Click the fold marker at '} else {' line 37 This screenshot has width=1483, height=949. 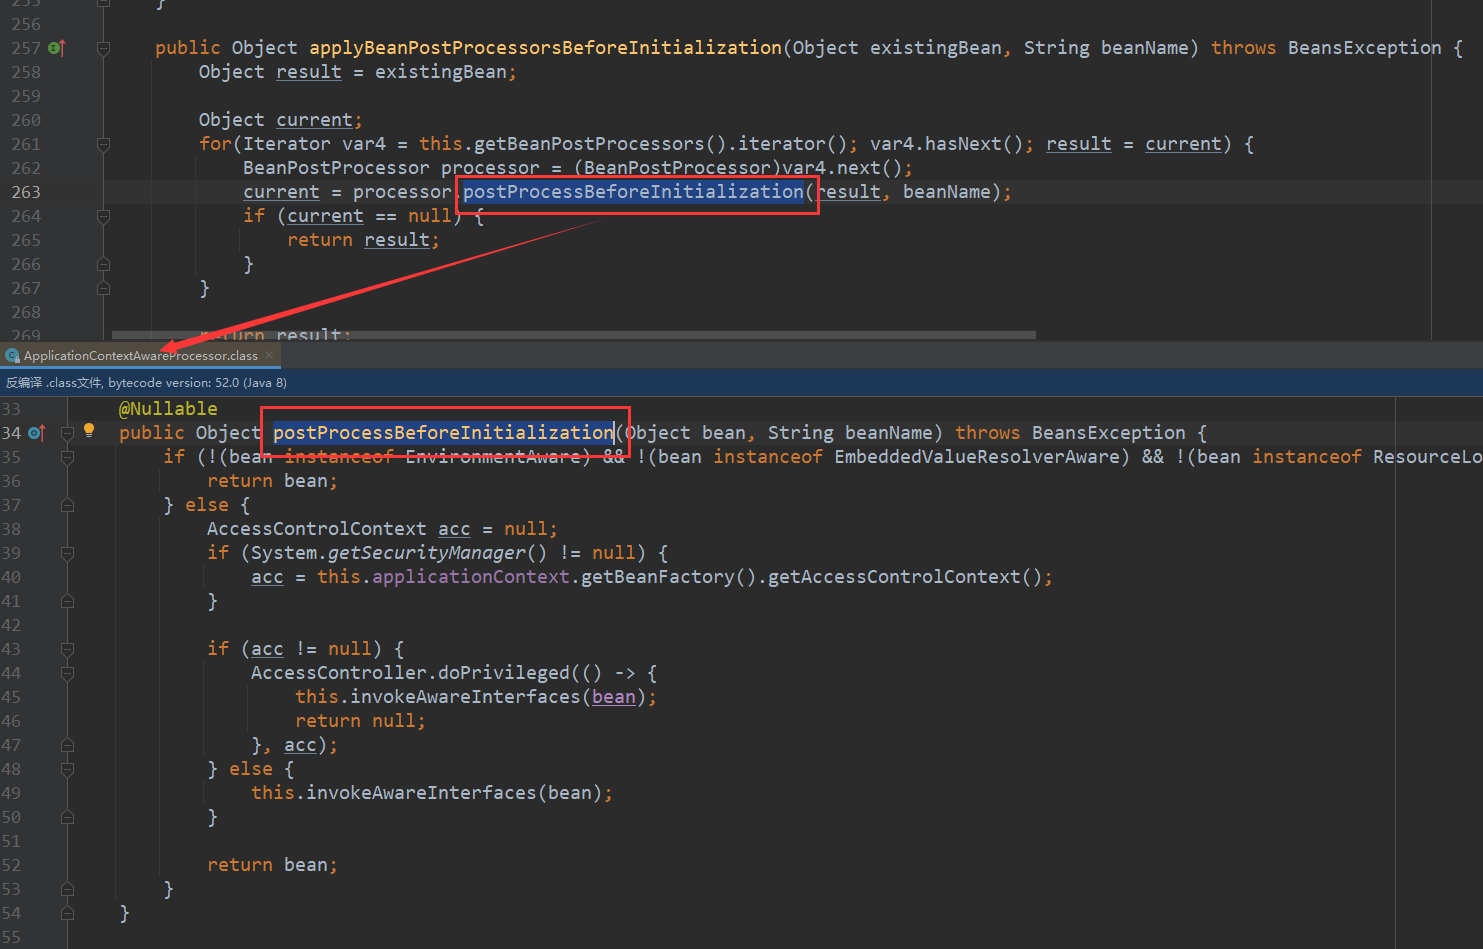pos(67,505)
